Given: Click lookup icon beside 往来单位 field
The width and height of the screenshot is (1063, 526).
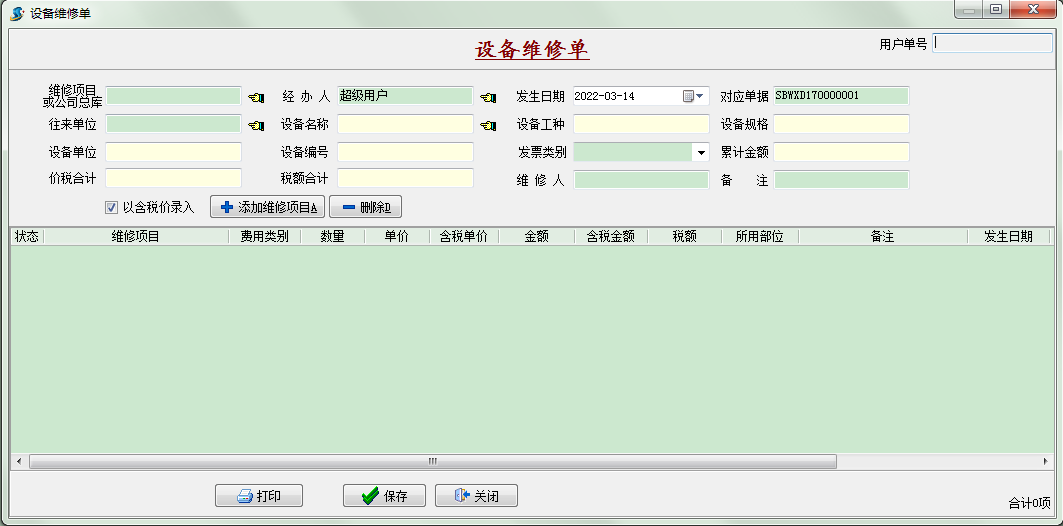Looking at the screenshot, I should [256, 125].
